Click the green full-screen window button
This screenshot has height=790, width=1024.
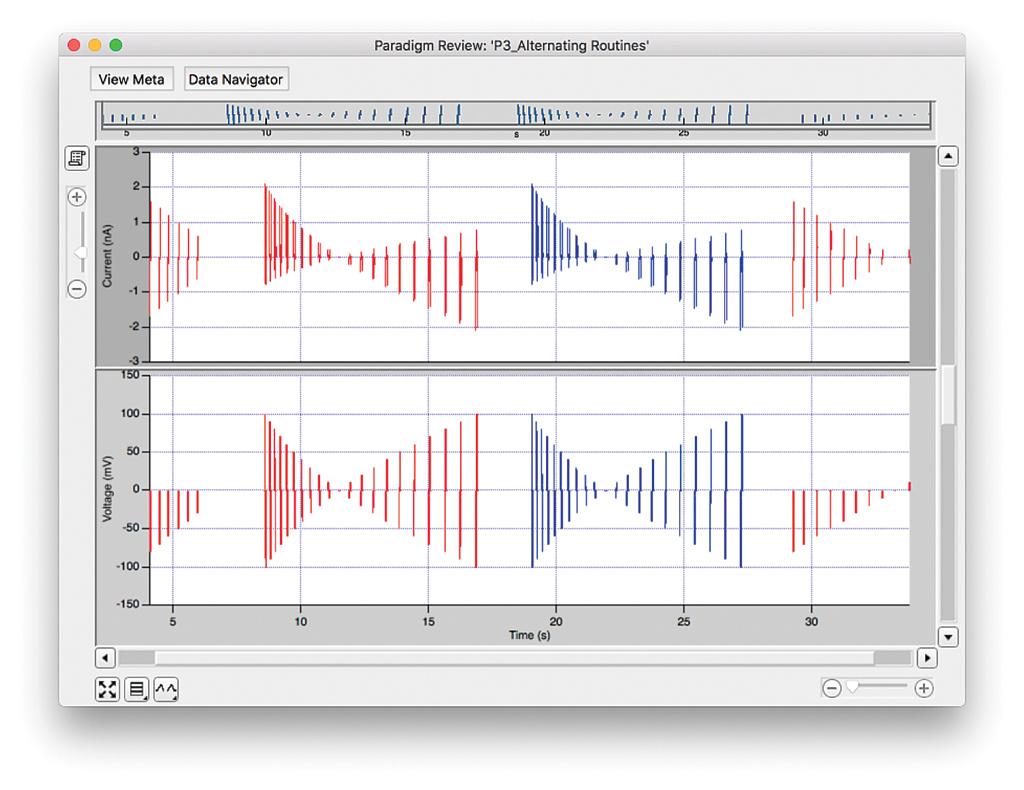coord(116,45)
